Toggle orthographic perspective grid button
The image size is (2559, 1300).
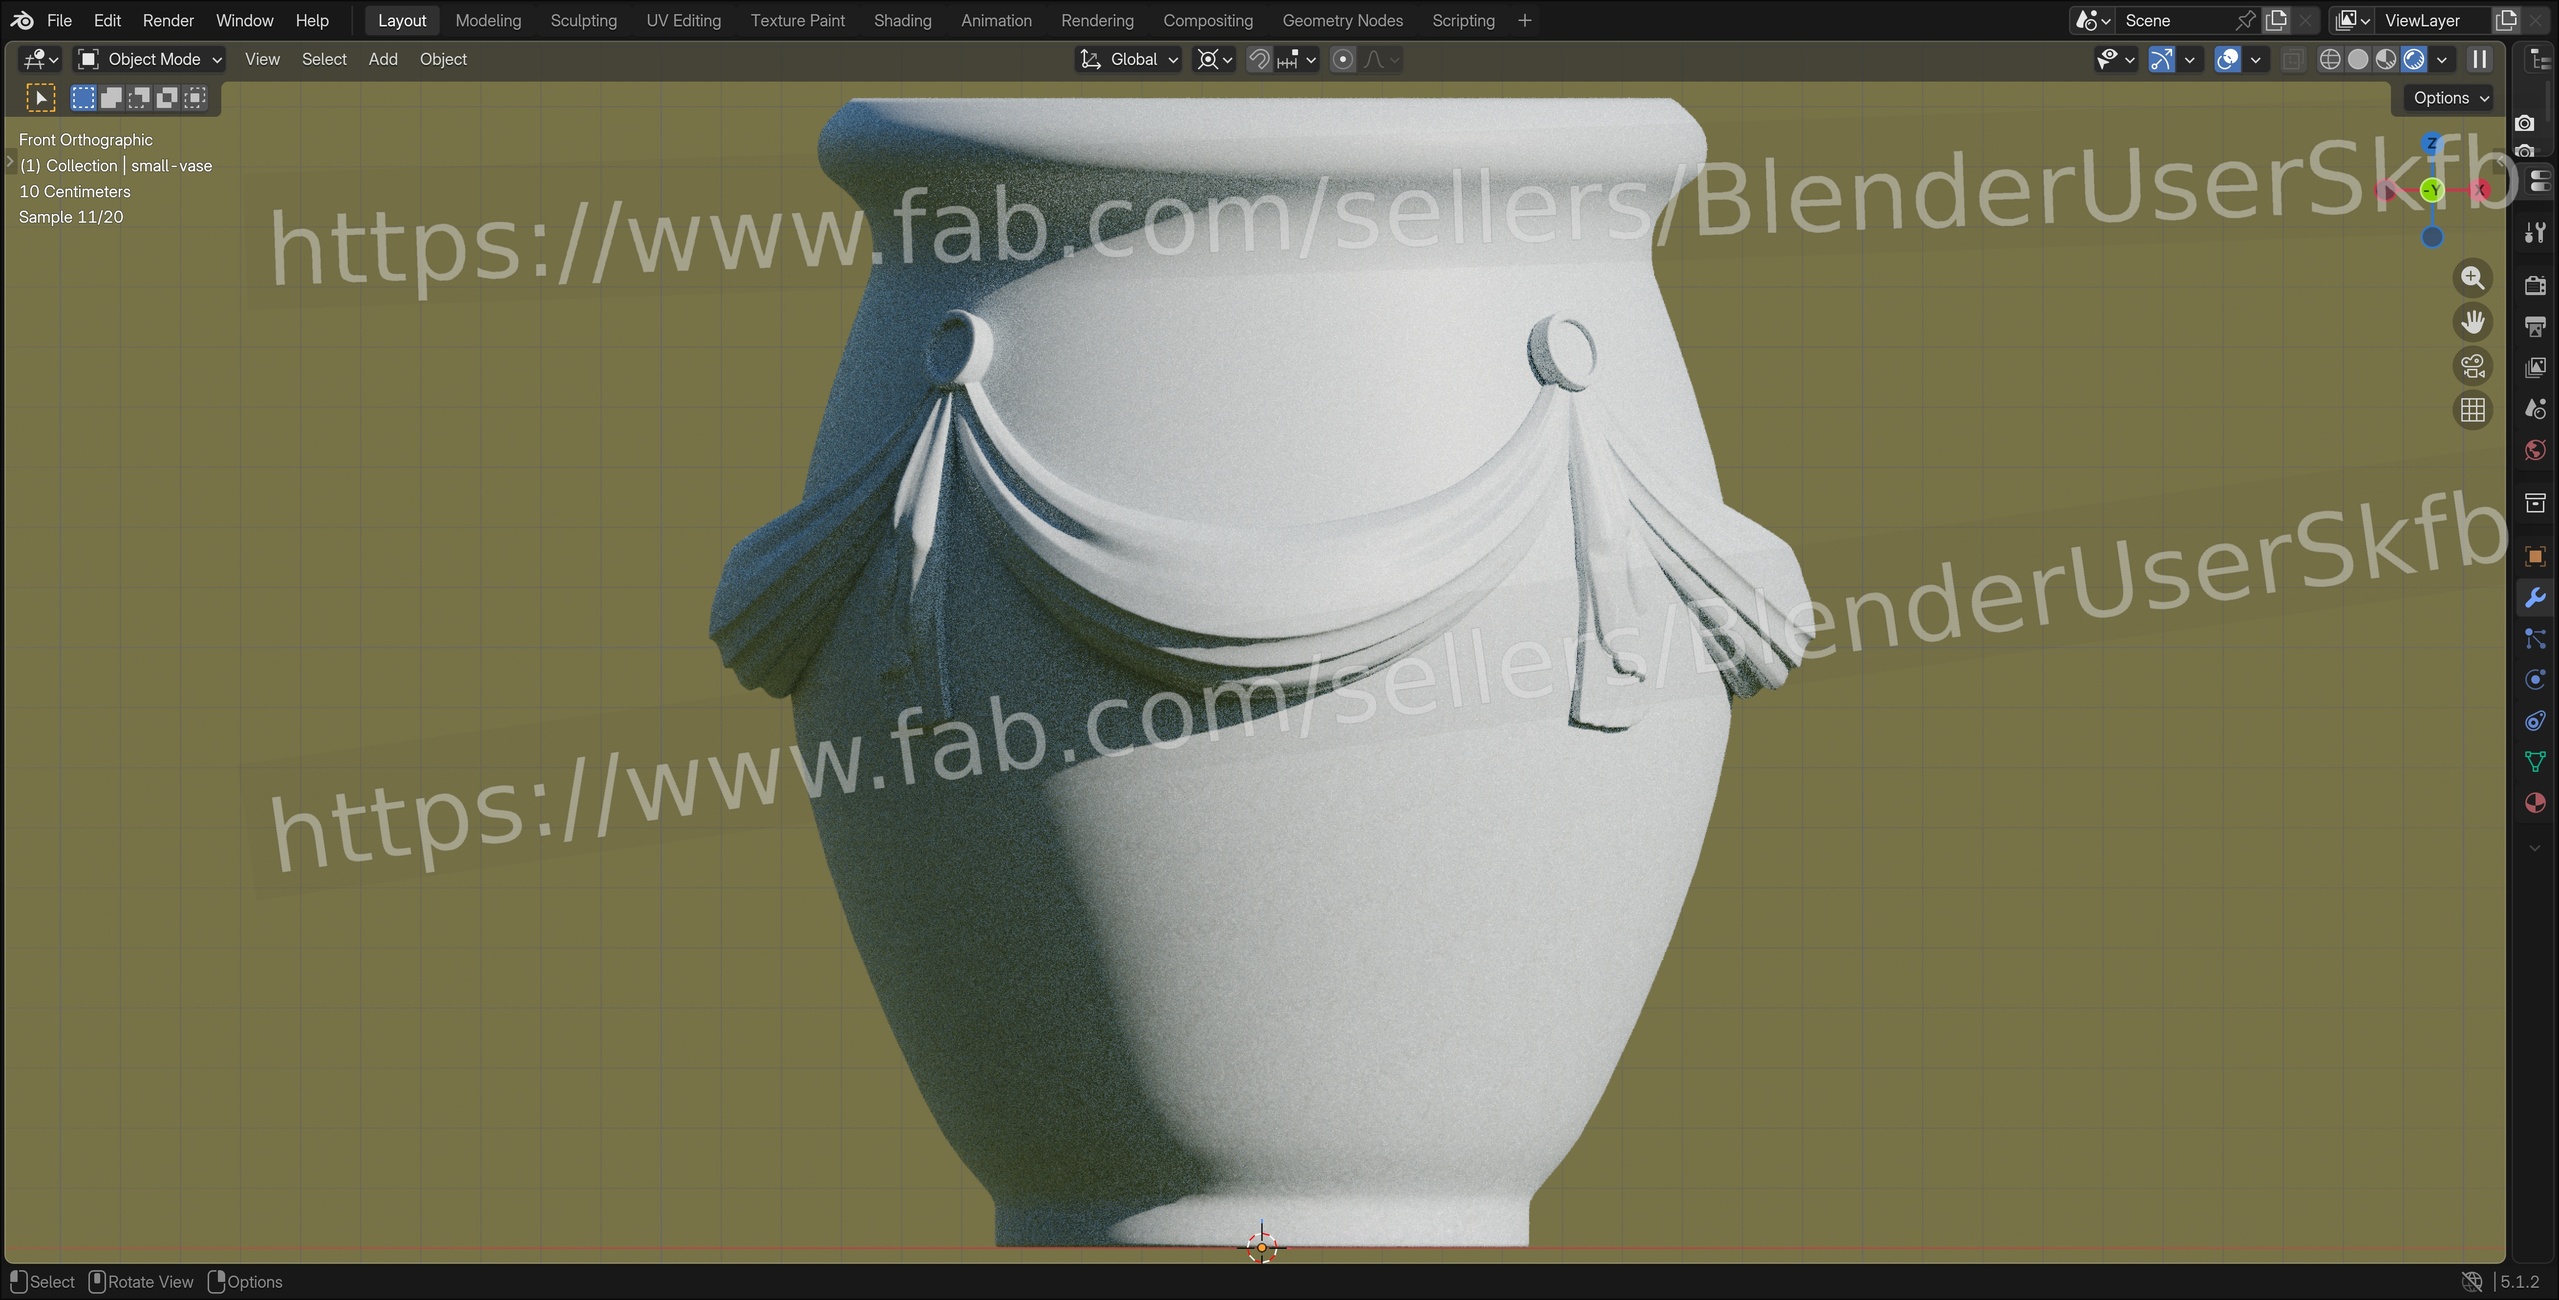[x=2473, y=410]
